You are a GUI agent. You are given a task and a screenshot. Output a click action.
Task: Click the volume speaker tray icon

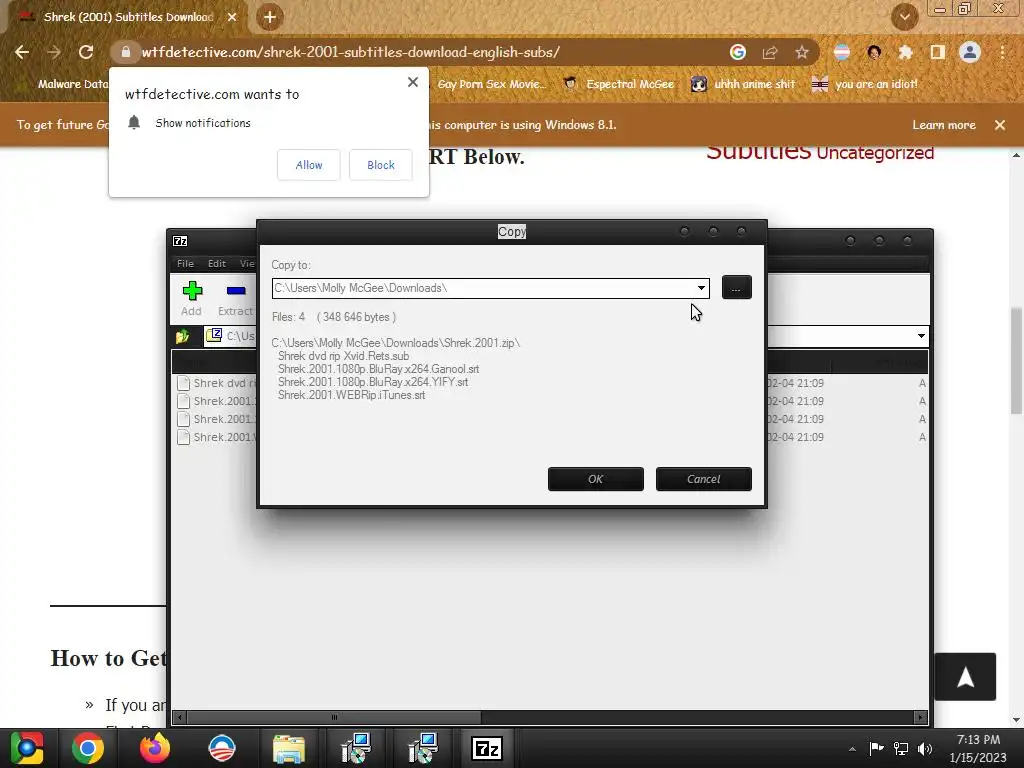coord(925,748)
